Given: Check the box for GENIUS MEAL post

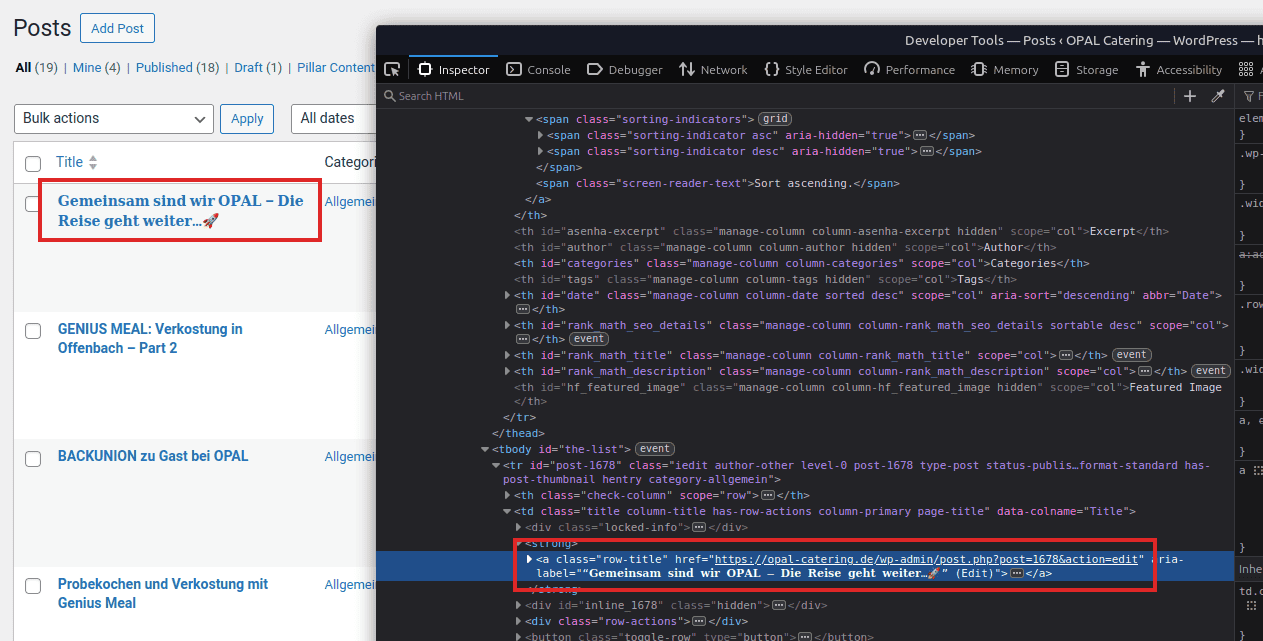Looking at the screenshot, I should point(33,331).
